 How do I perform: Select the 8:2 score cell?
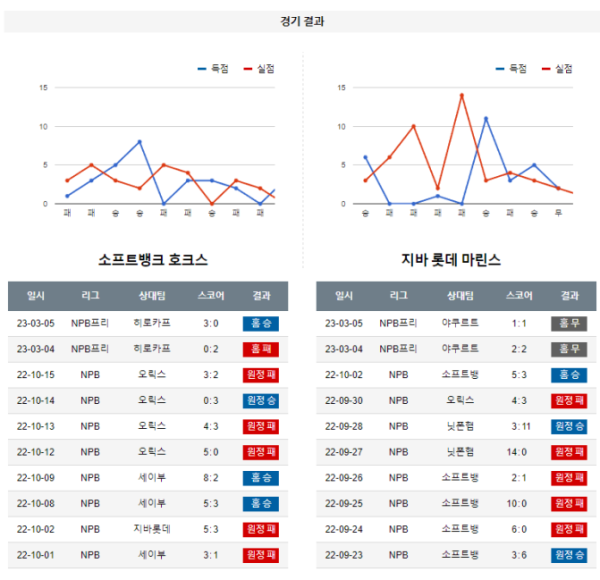[211, 478]
